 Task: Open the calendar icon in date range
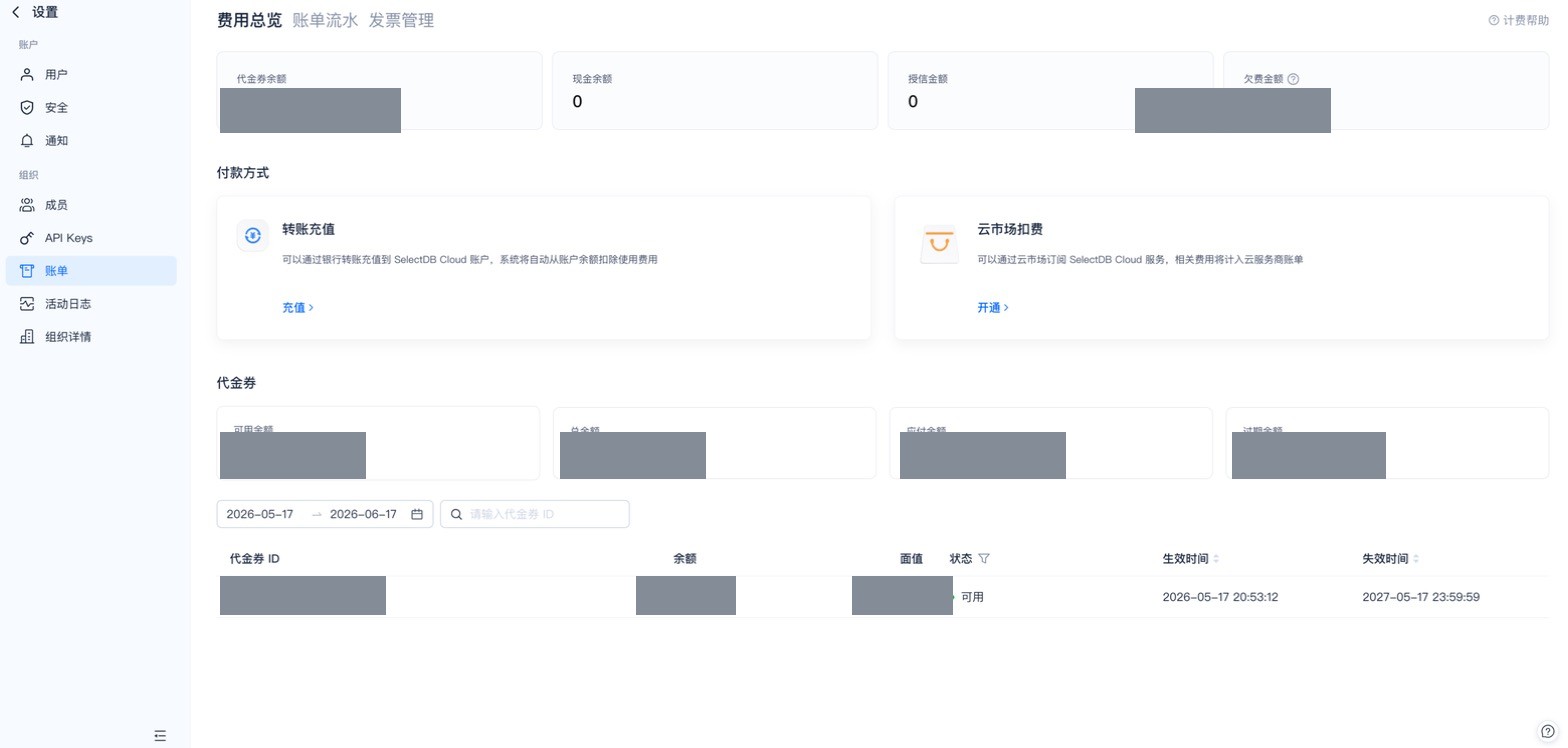click(x=417, y=514)
